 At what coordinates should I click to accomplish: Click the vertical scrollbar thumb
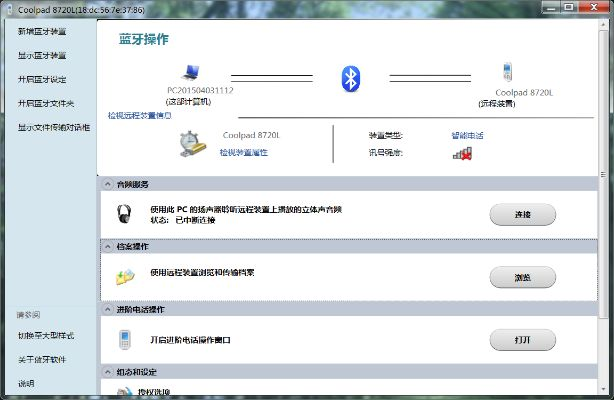click(x=603, y=172)
